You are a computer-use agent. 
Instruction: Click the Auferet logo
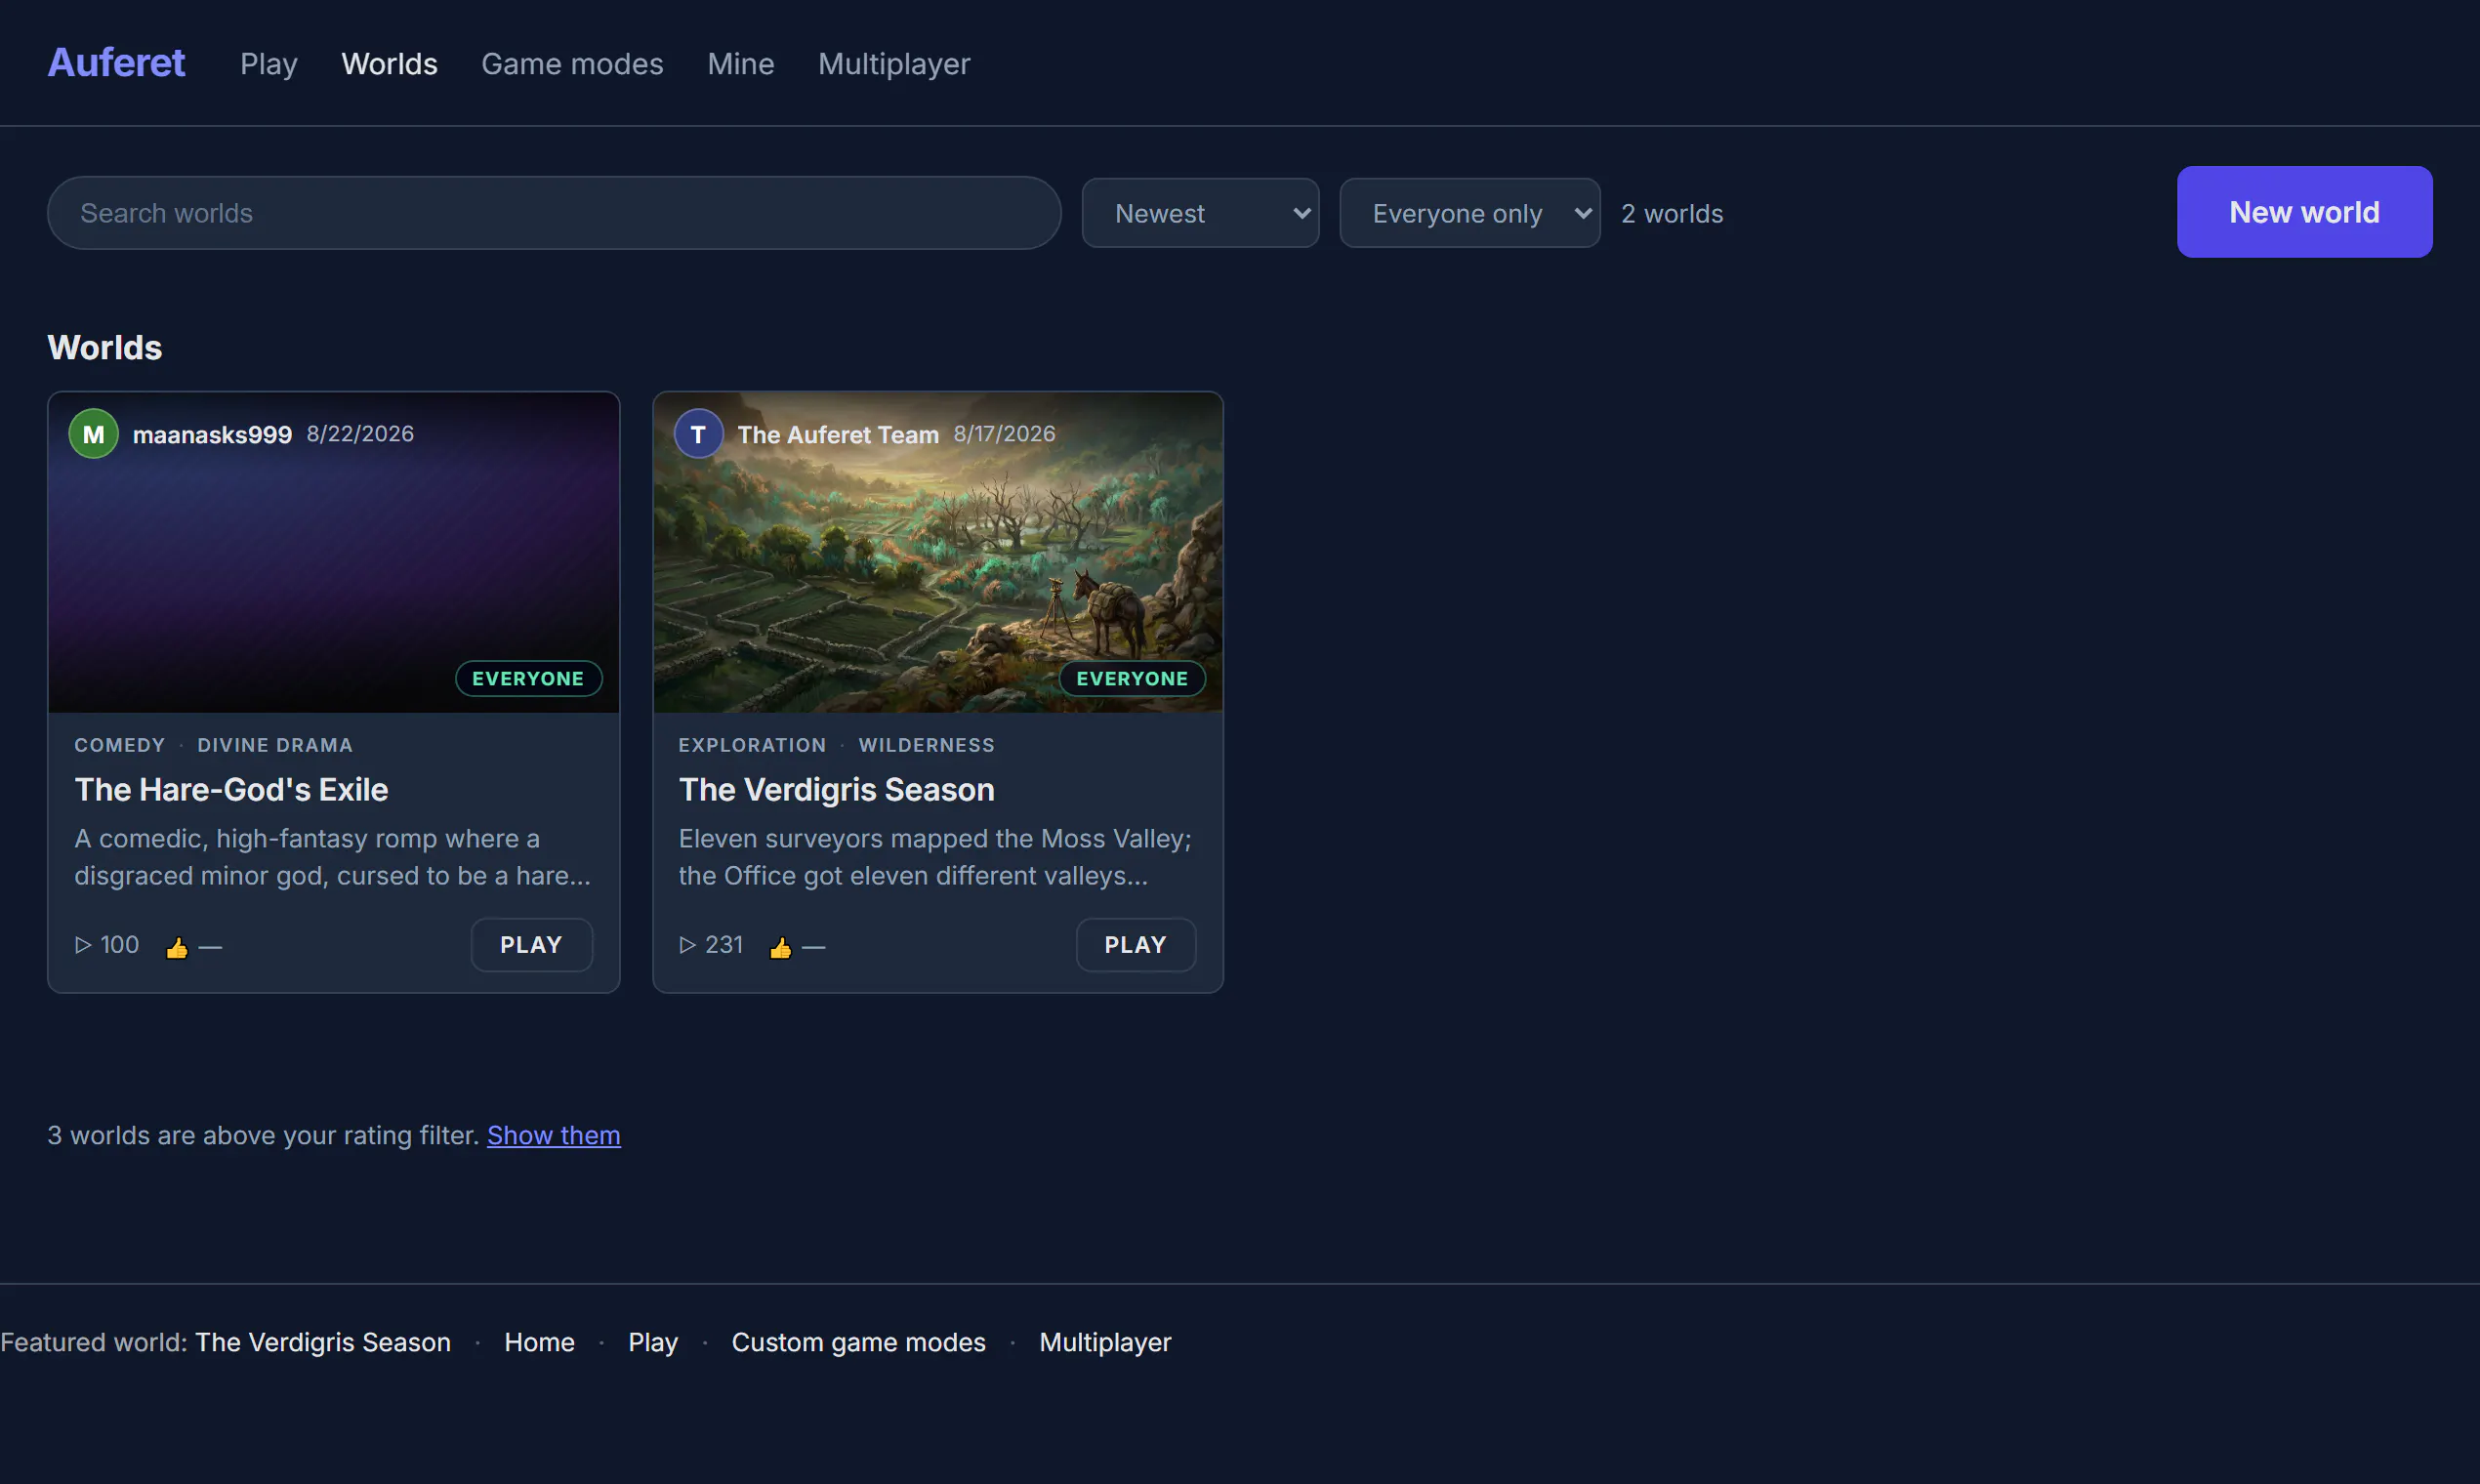tap(116, 63)
